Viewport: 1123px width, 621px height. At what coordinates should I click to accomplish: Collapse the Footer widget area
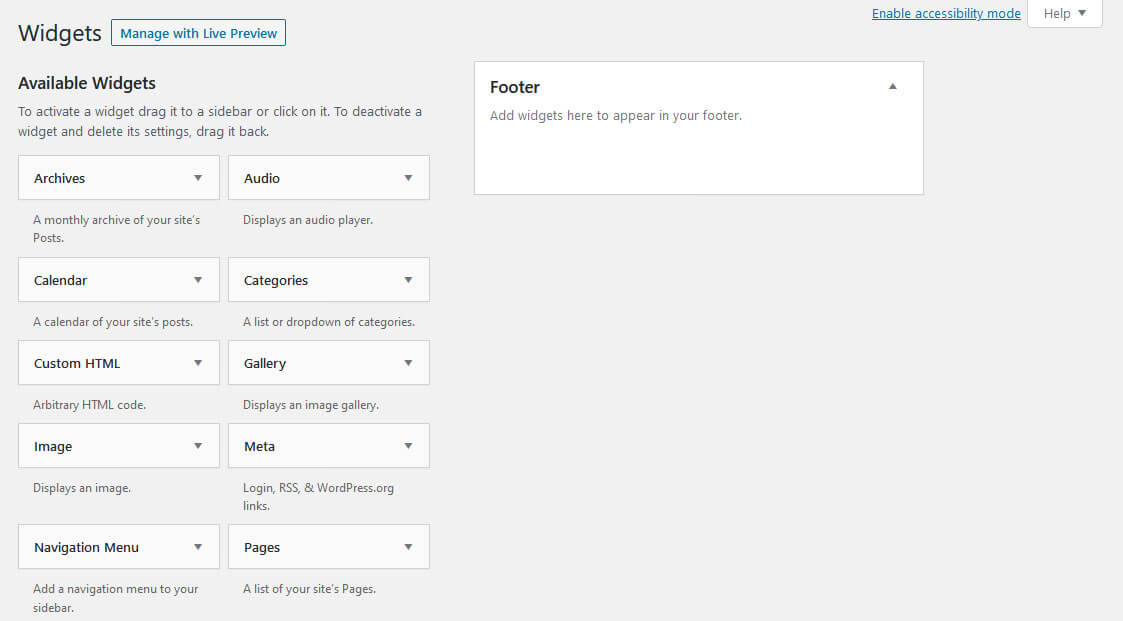click(x=892, y=86)
